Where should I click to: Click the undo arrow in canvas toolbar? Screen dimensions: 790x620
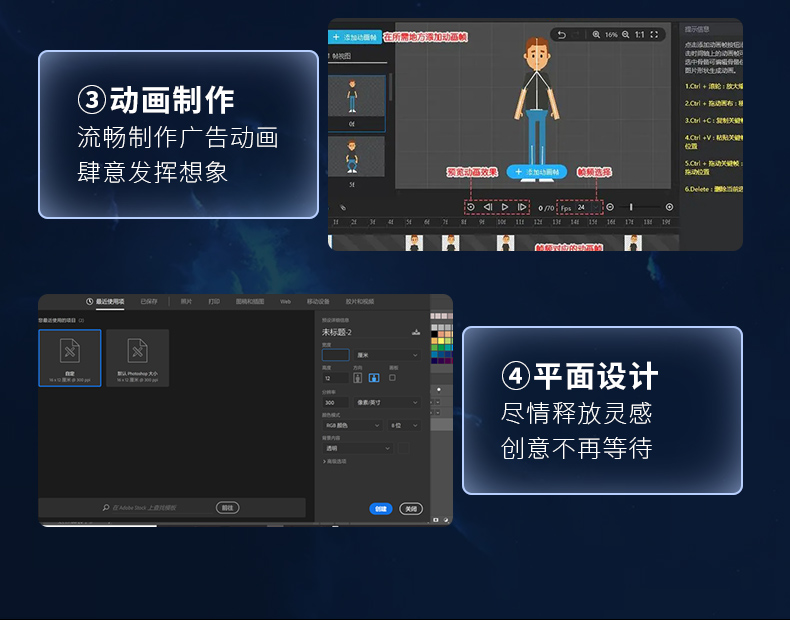point(562,34)
